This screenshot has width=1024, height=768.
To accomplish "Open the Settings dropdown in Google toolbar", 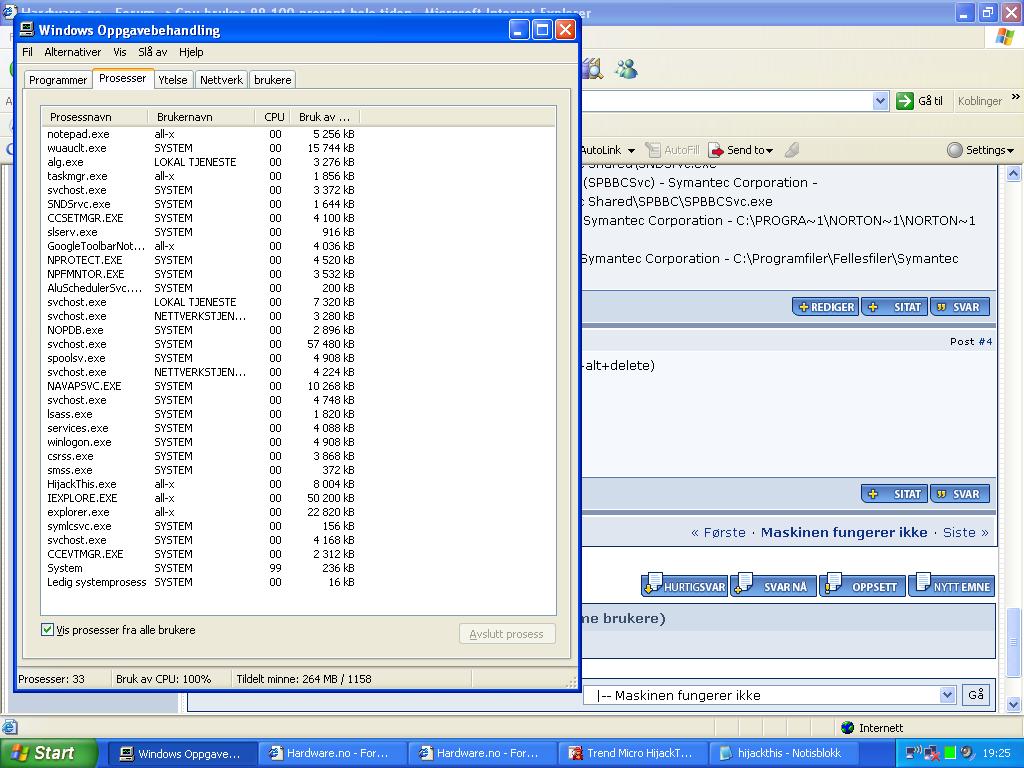I will pos(981,150).
